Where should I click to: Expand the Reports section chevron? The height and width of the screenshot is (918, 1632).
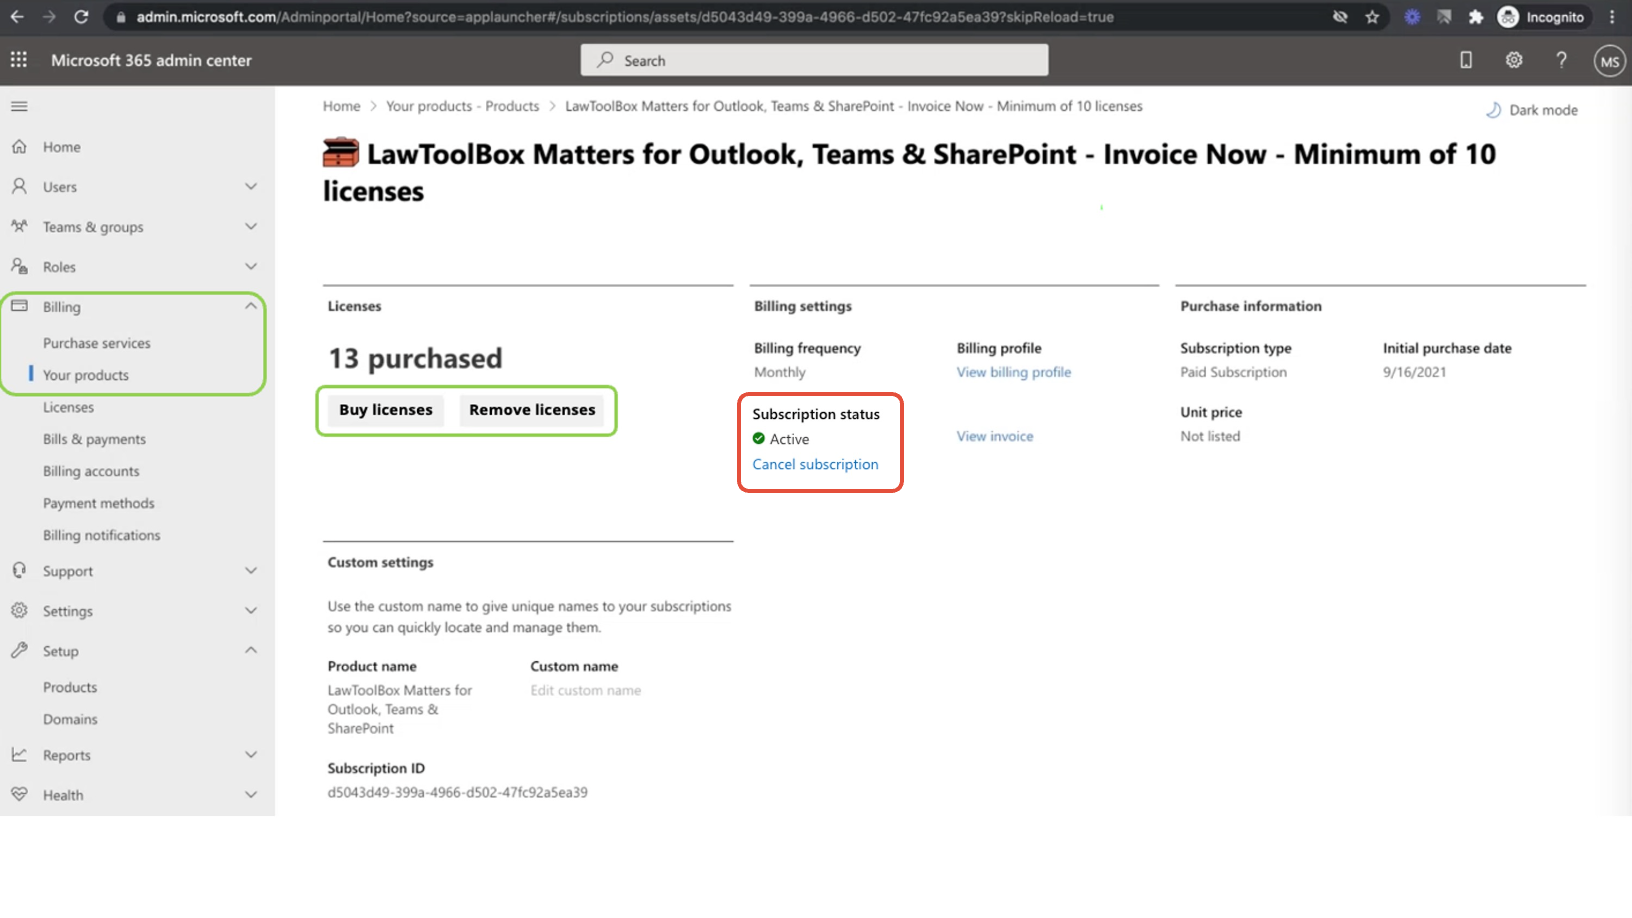[251, 754]
